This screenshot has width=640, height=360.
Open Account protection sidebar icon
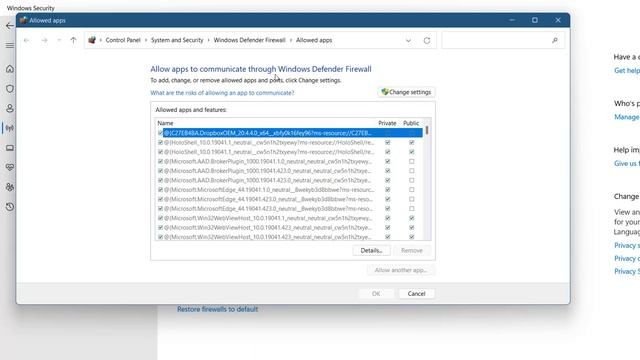pos(10,109)
